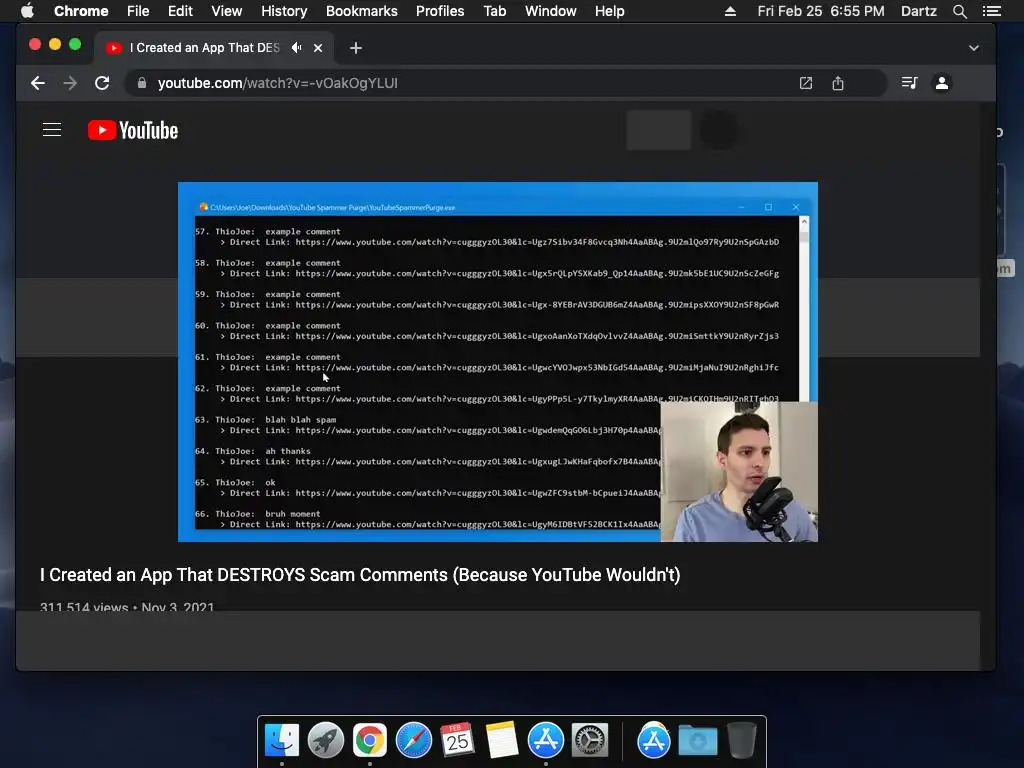Open Google Chrome from the Dock
The image size is (1024, 768).
[x=370, y=740]
